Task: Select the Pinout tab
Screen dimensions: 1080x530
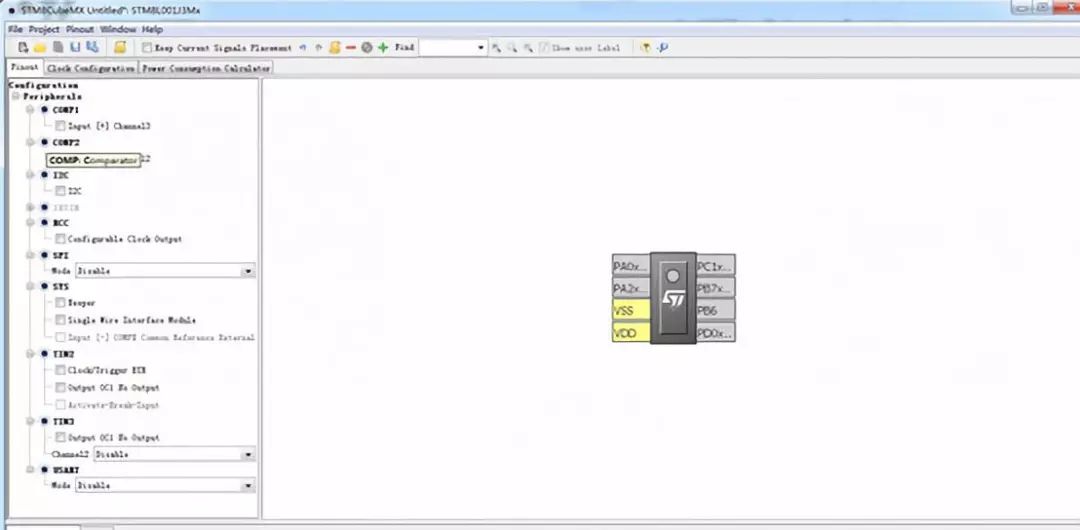Action: click(25, 68)
